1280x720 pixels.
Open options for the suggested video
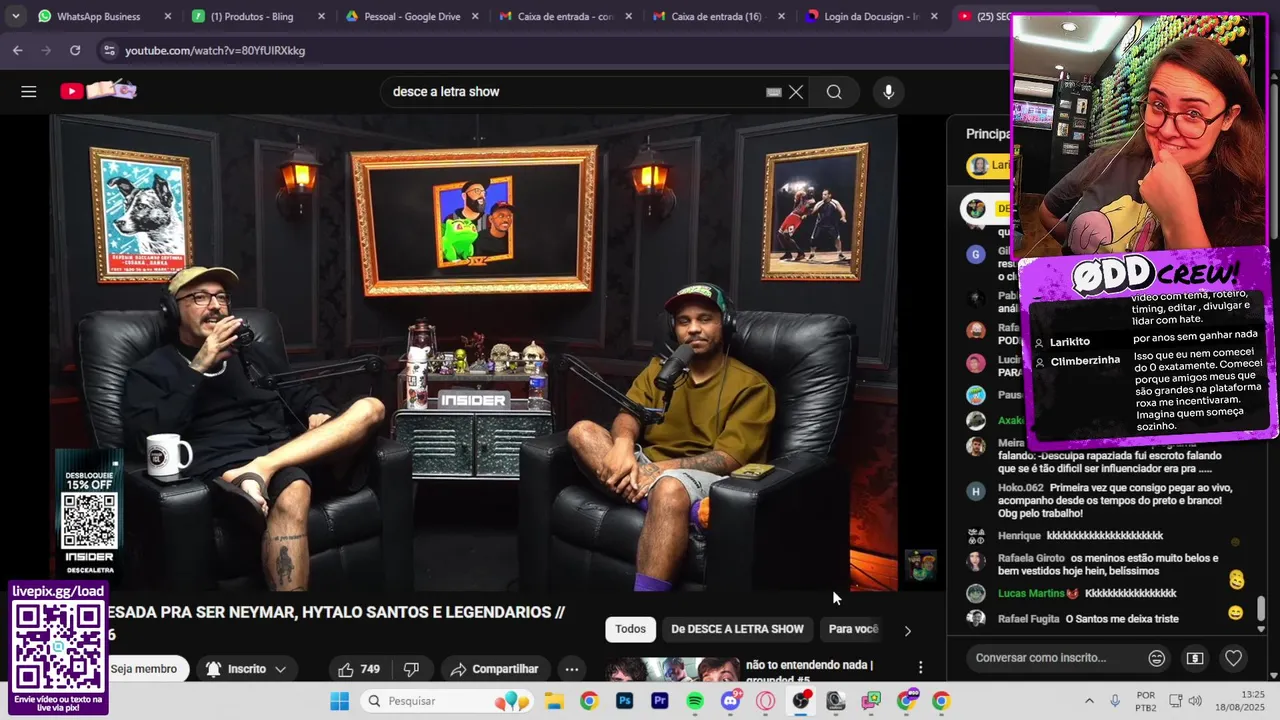pyautogui.click(x=920, y=667)
